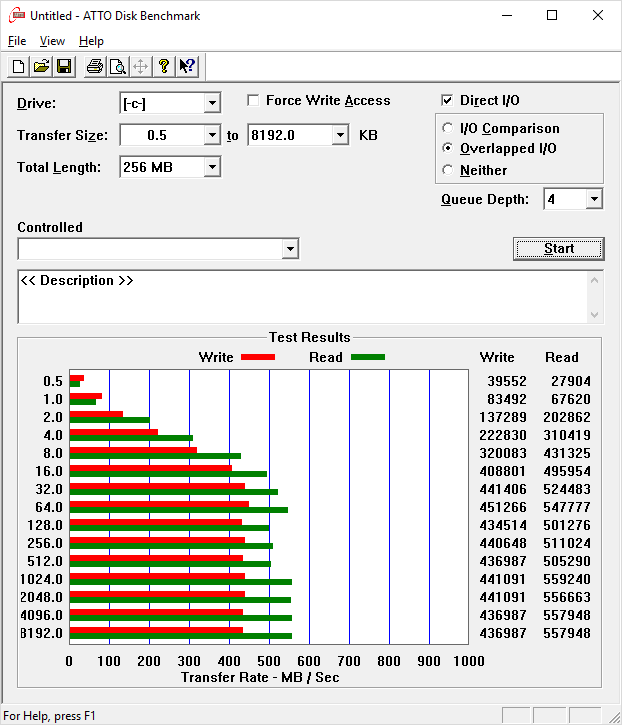
Task: Click the 'For Help, press F1' status text
Action: pyautogui.click(x=49, y=716)
